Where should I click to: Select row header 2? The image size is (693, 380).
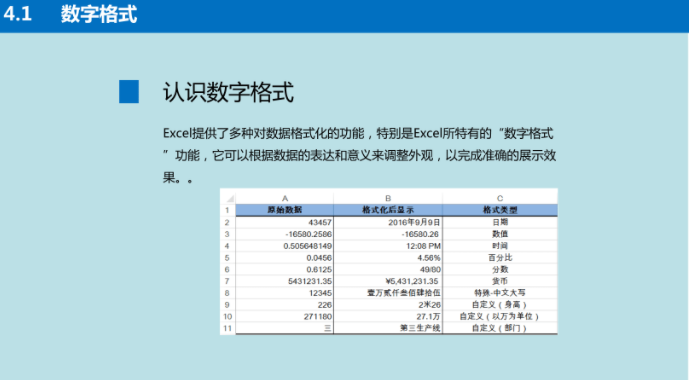228,222
